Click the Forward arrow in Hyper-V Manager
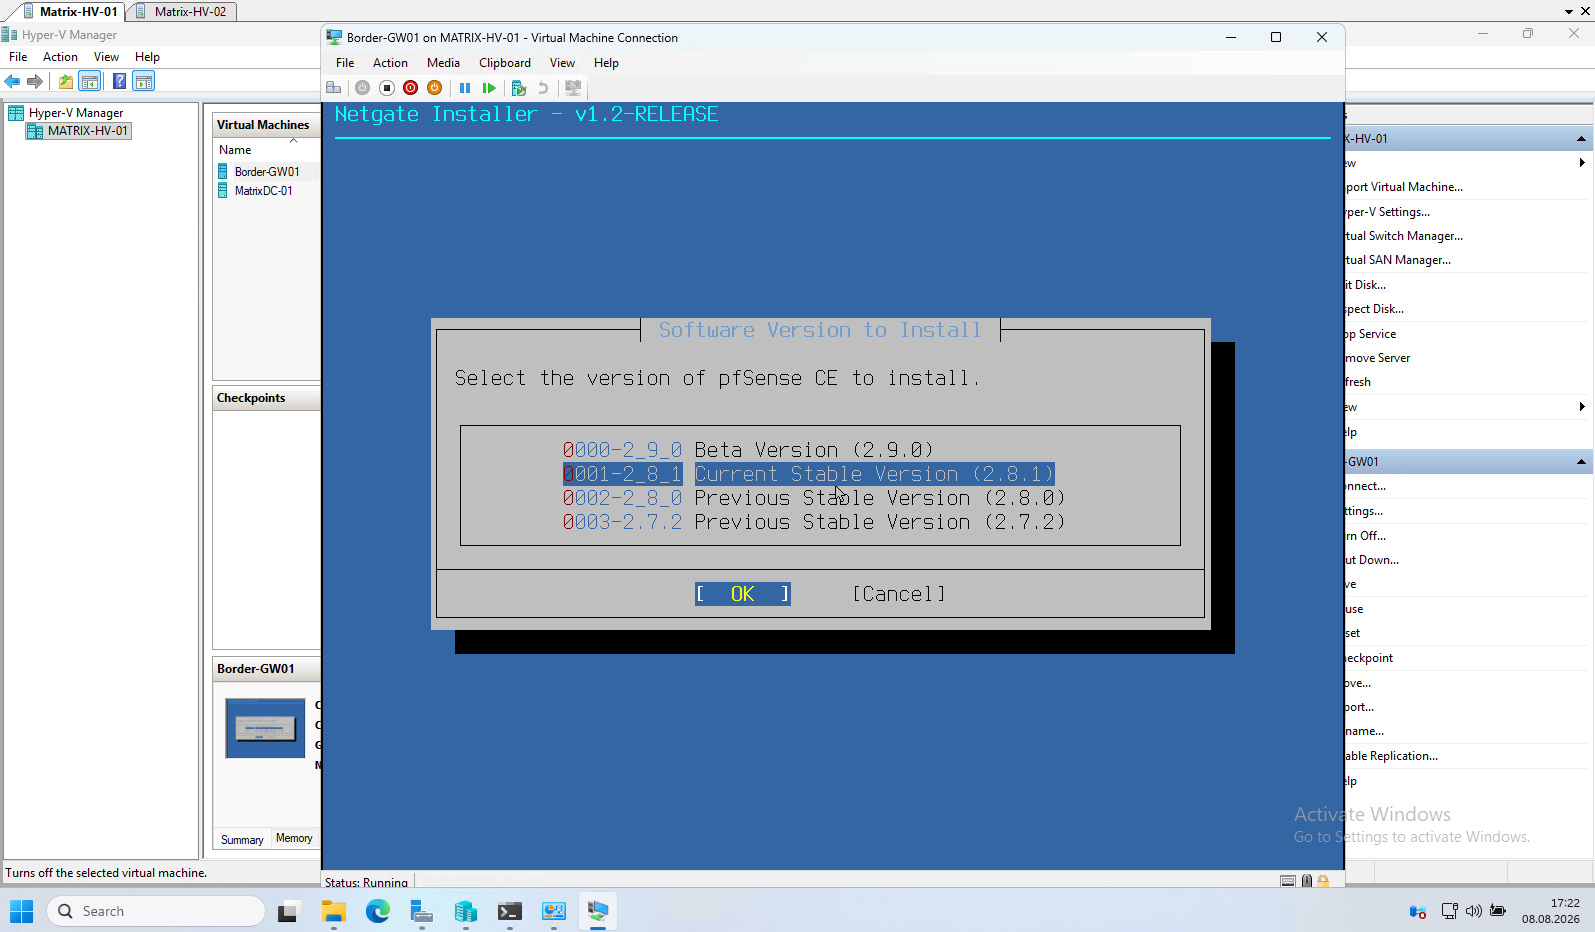The width and height of the screenshot is (1595, 932). [35, 82]
